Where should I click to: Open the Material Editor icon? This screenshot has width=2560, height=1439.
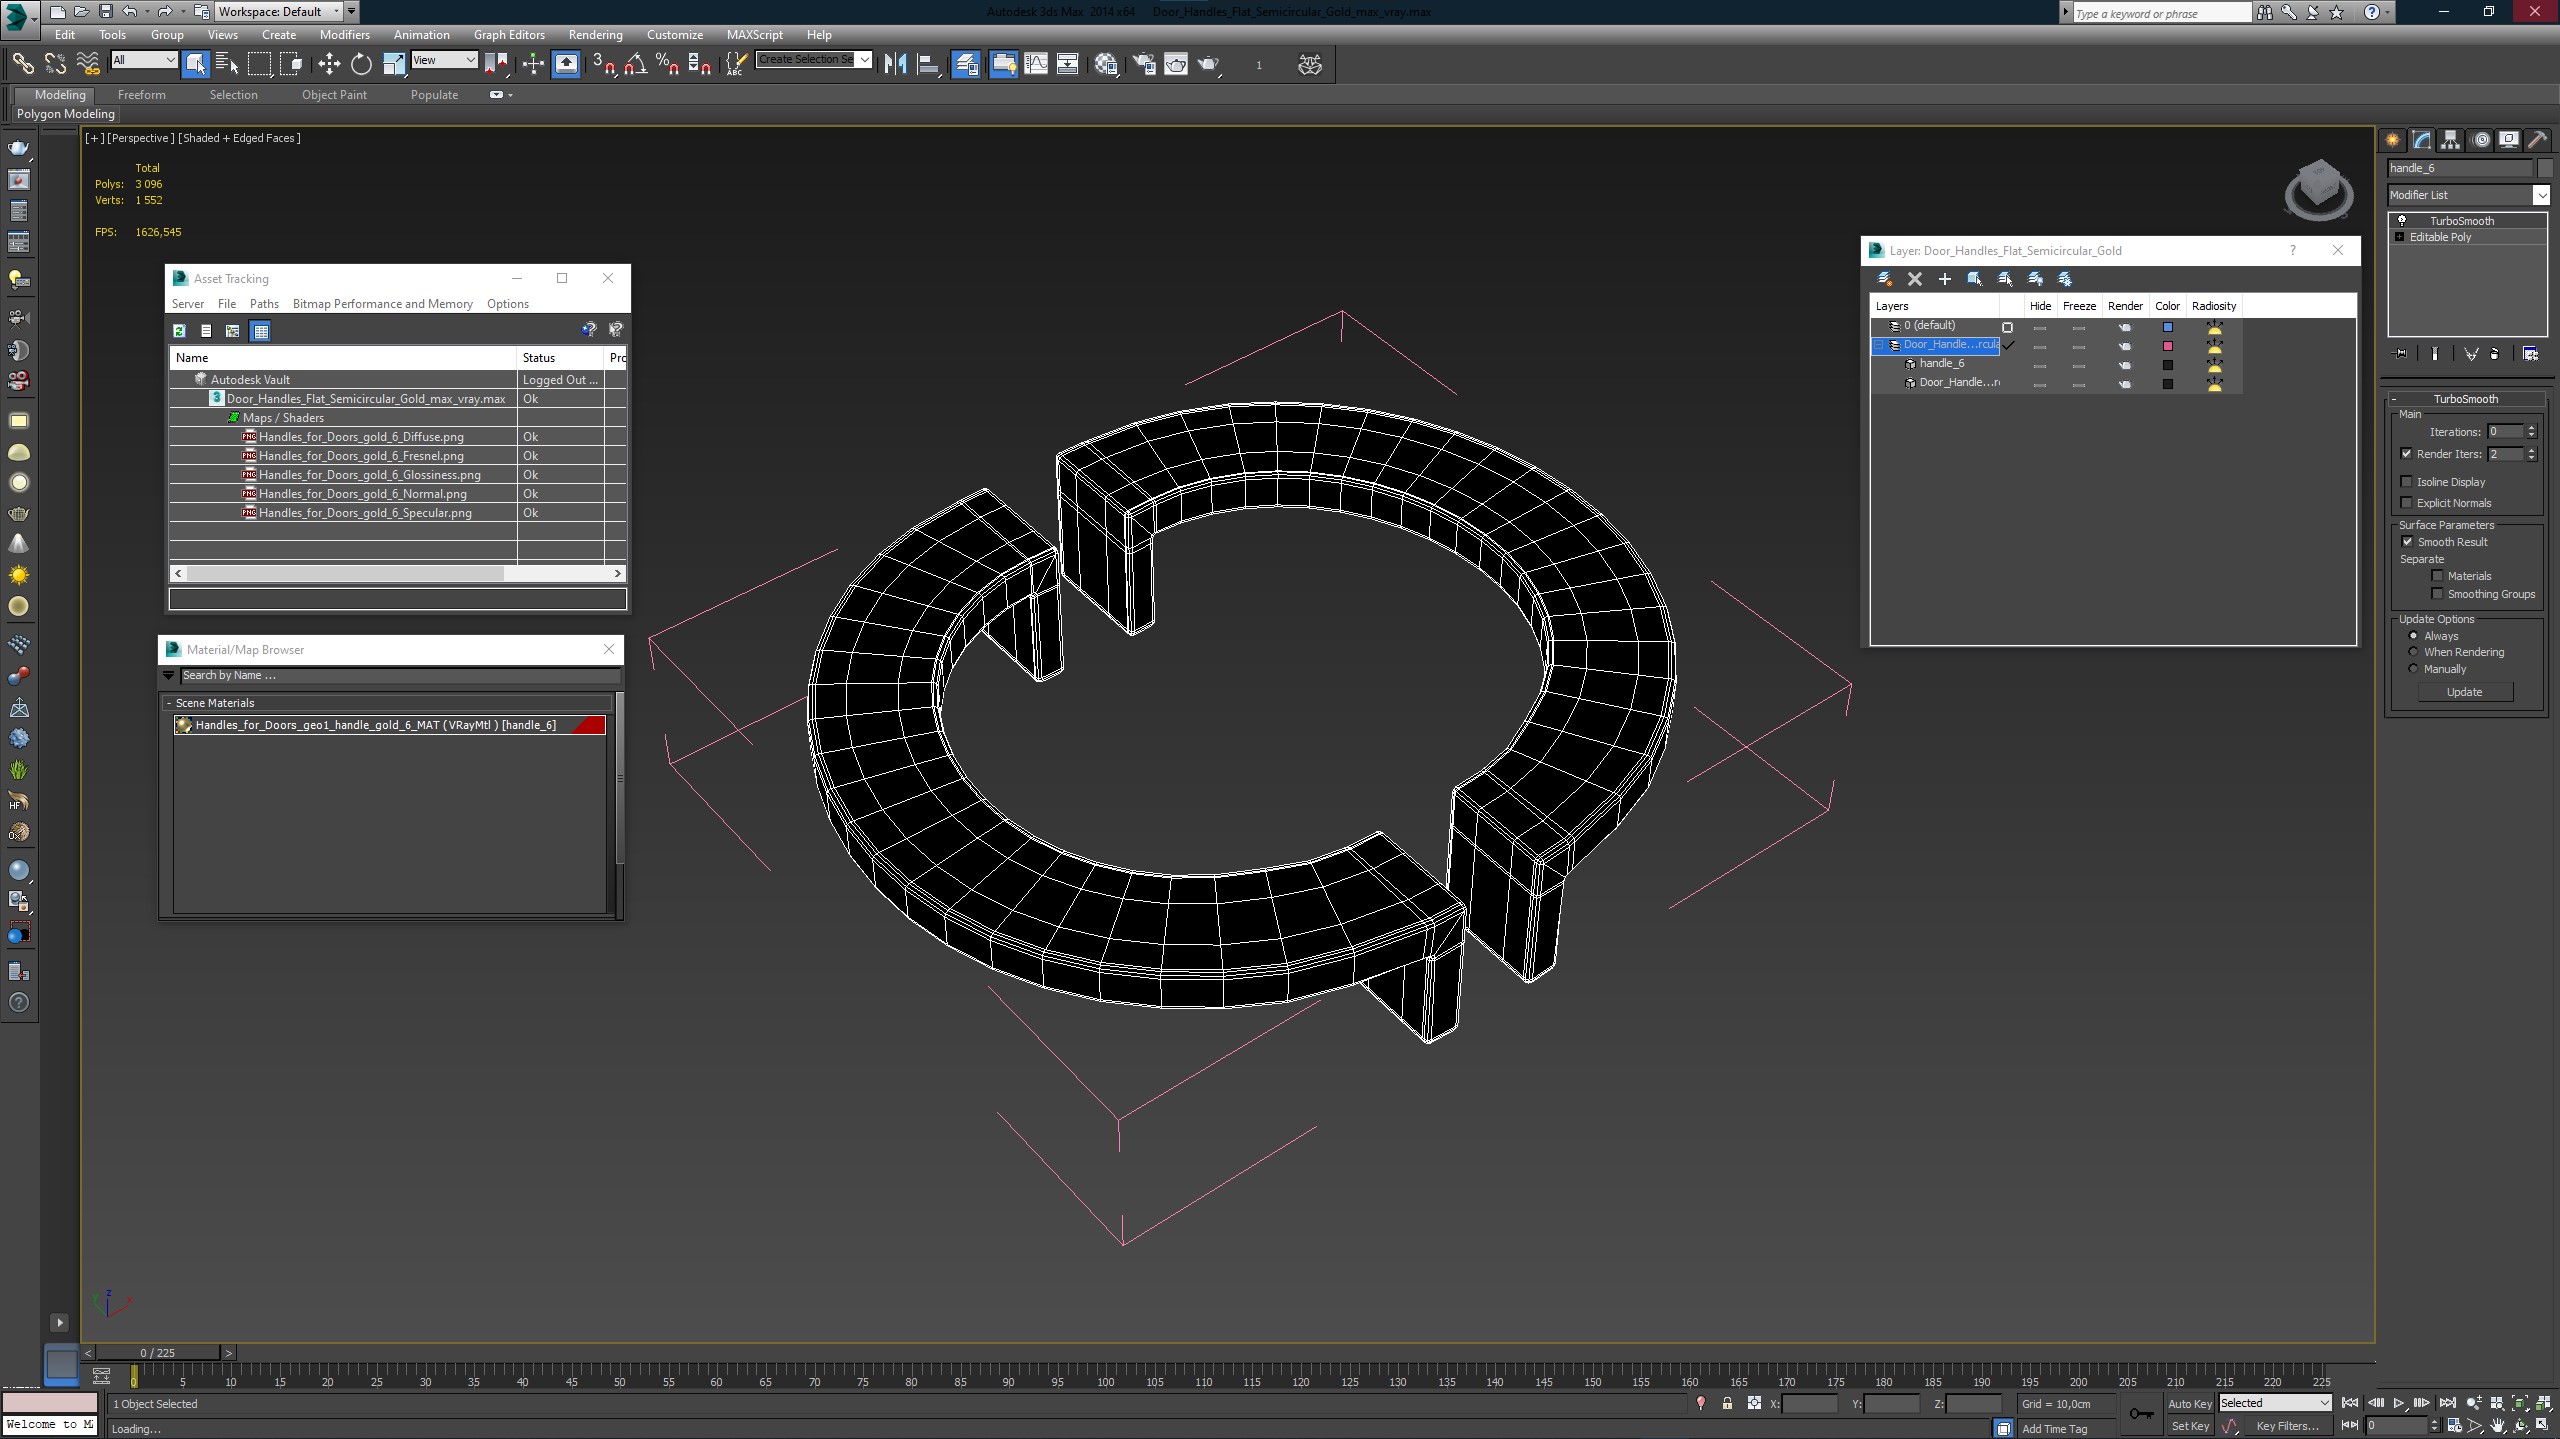tap(1105, 64)
